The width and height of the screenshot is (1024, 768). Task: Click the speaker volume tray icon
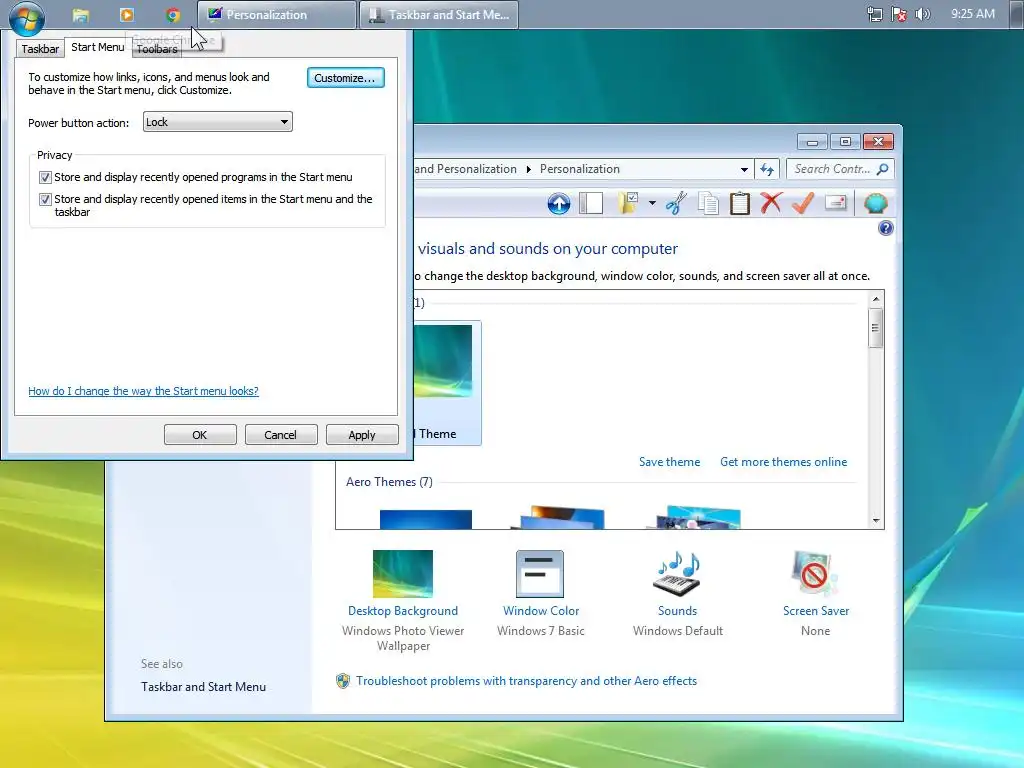click(922, 14)
